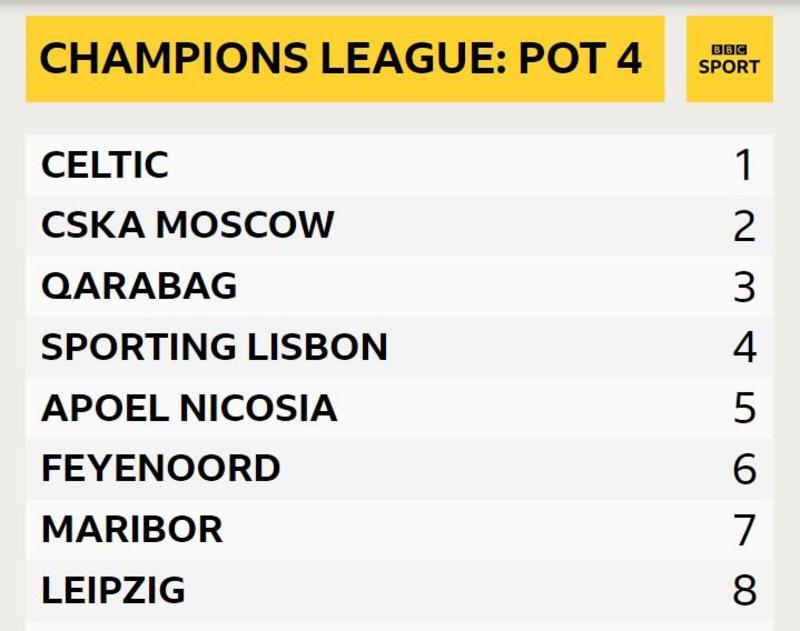Image resolution: width=800 pixels, height=631 pixels.
Task: Click number 7 in the Maribor row
Action: pyautogui.click(x=743, y=530)
